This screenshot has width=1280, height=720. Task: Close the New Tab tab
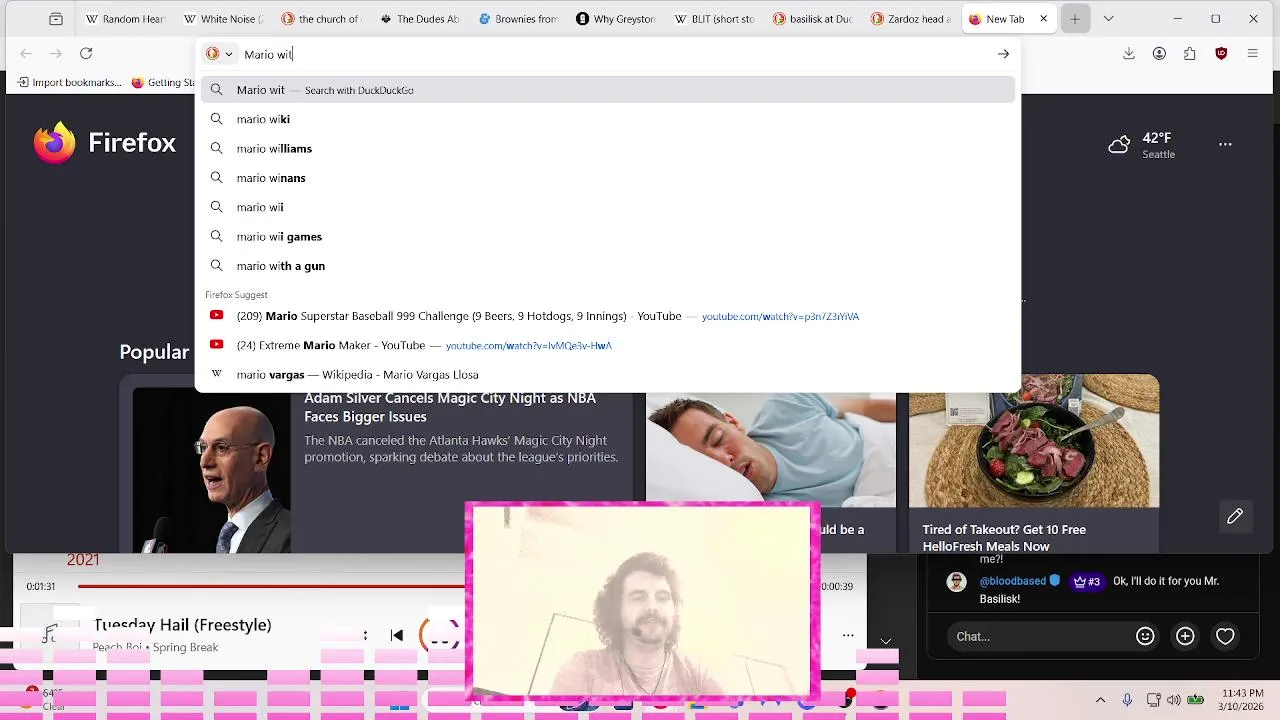coord(1043,19)
